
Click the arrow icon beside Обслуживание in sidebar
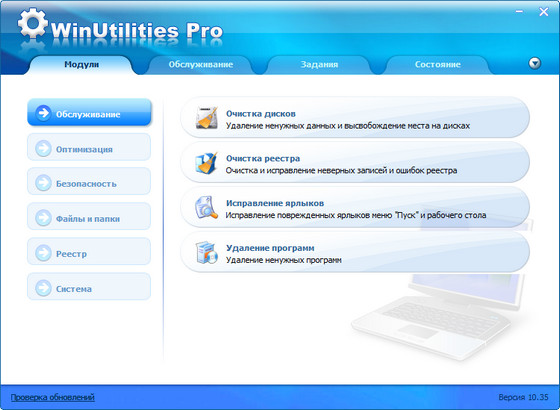point(43,113)
